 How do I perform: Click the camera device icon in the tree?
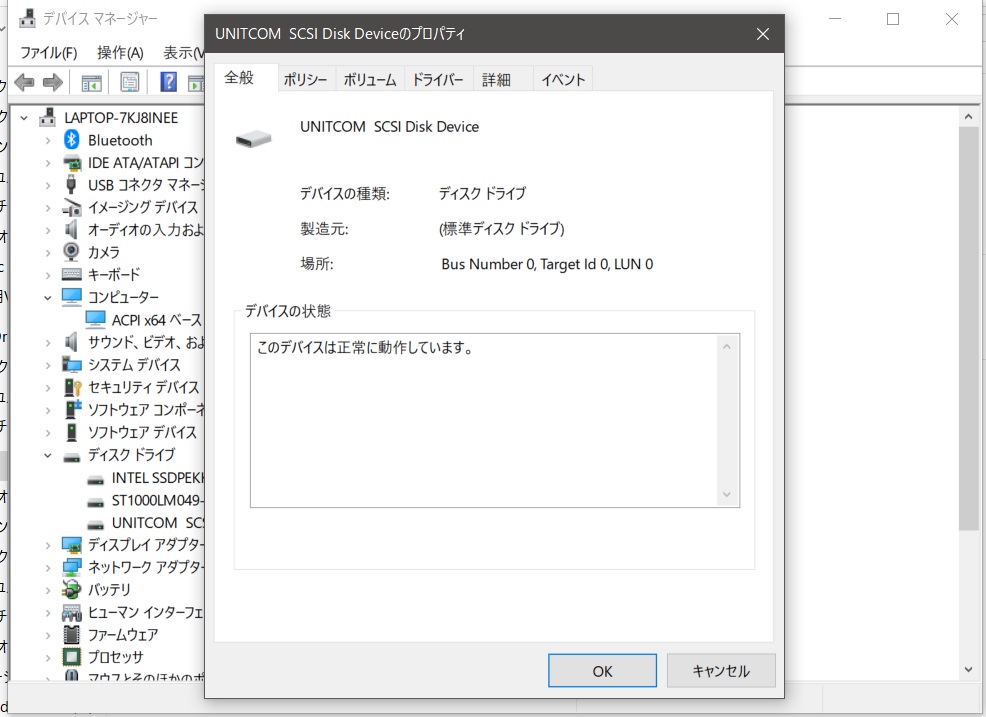[71, 251]
